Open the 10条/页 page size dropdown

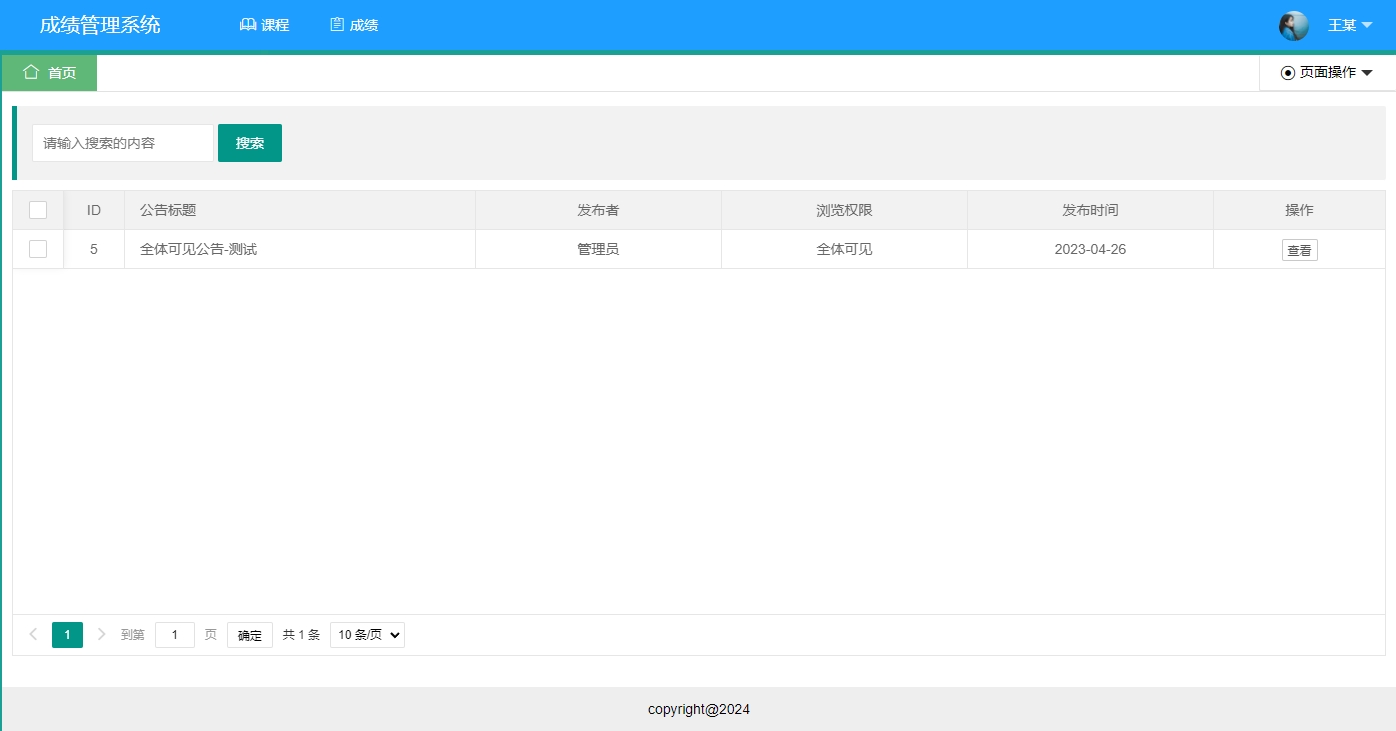366,634
